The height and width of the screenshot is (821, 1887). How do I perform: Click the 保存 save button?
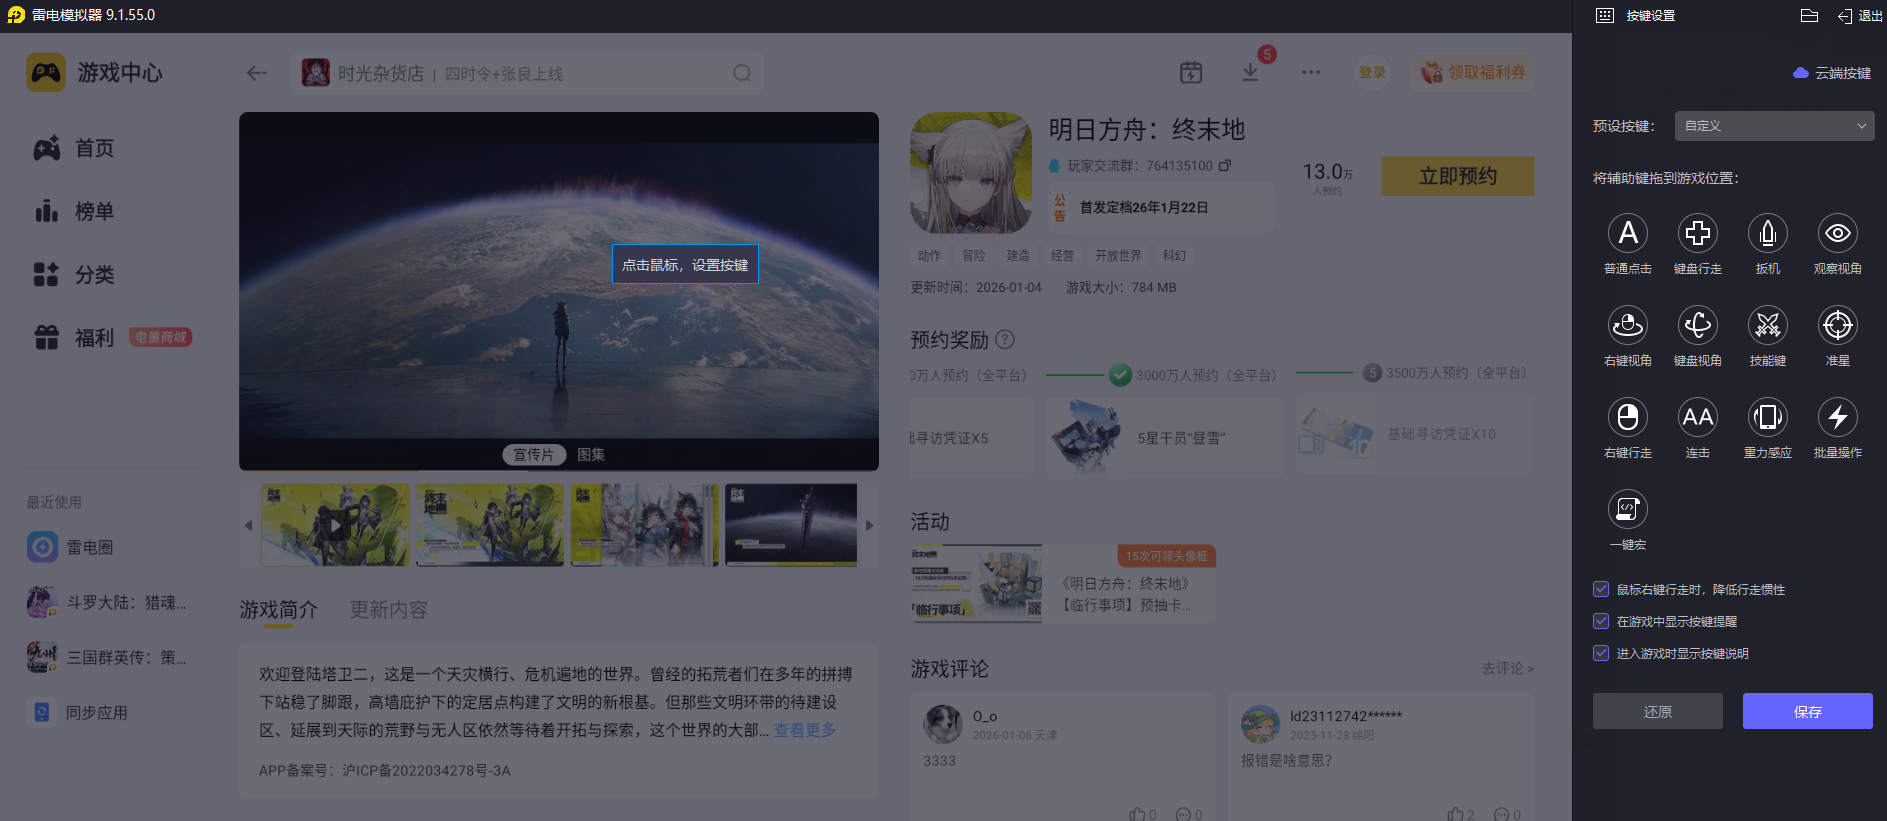coord(1807,712)
